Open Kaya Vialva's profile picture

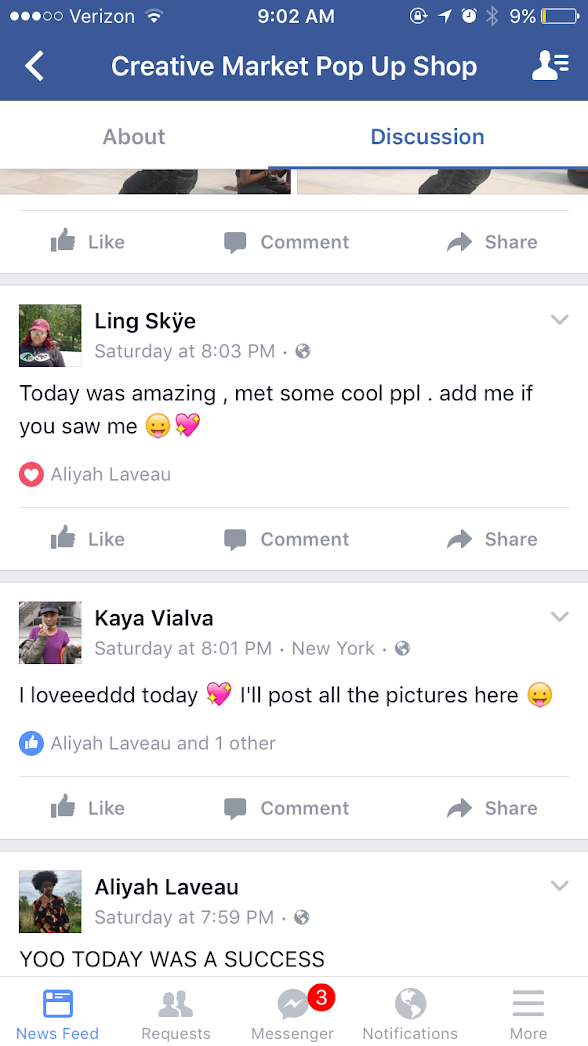click(x=50, y=632)
